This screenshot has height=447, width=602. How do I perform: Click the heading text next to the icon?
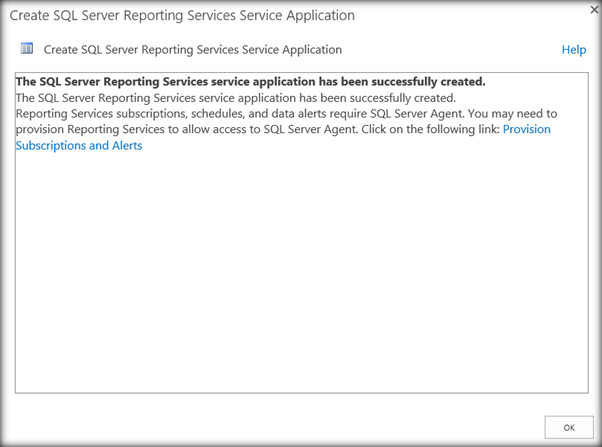tap(193, 50)
